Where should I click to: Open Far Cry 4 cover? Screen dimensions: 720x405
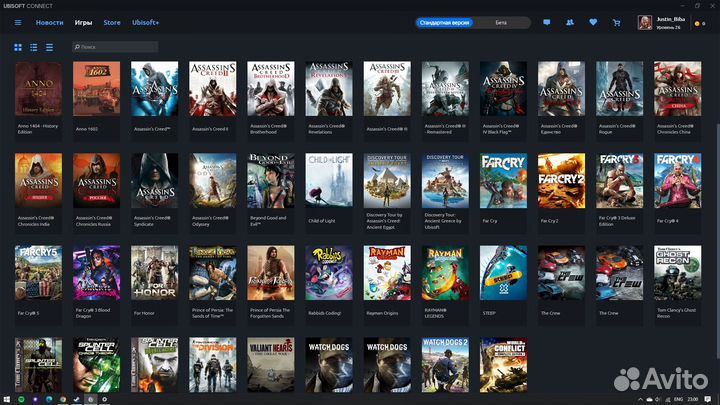pyautogui.click(x=678, y=180)
